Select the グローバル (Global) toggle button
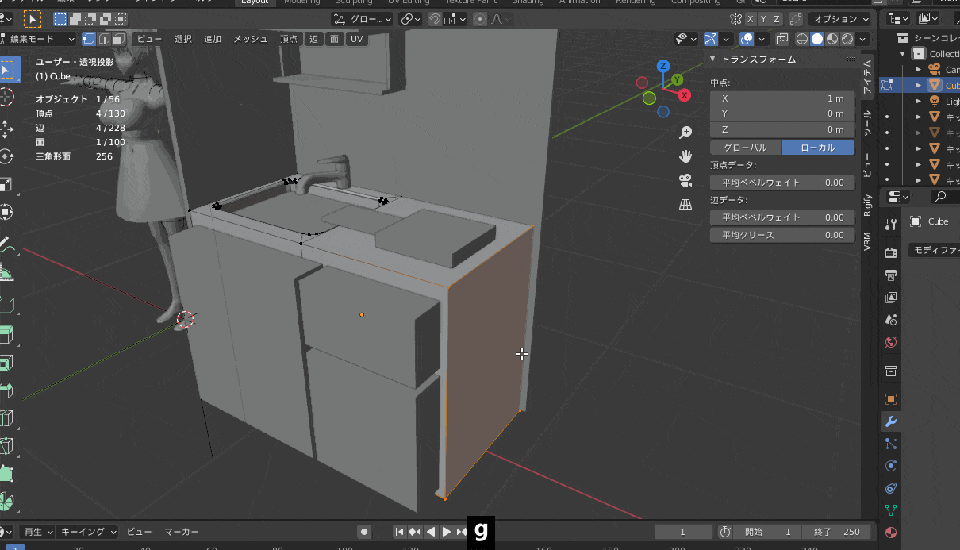 point(745,147)
